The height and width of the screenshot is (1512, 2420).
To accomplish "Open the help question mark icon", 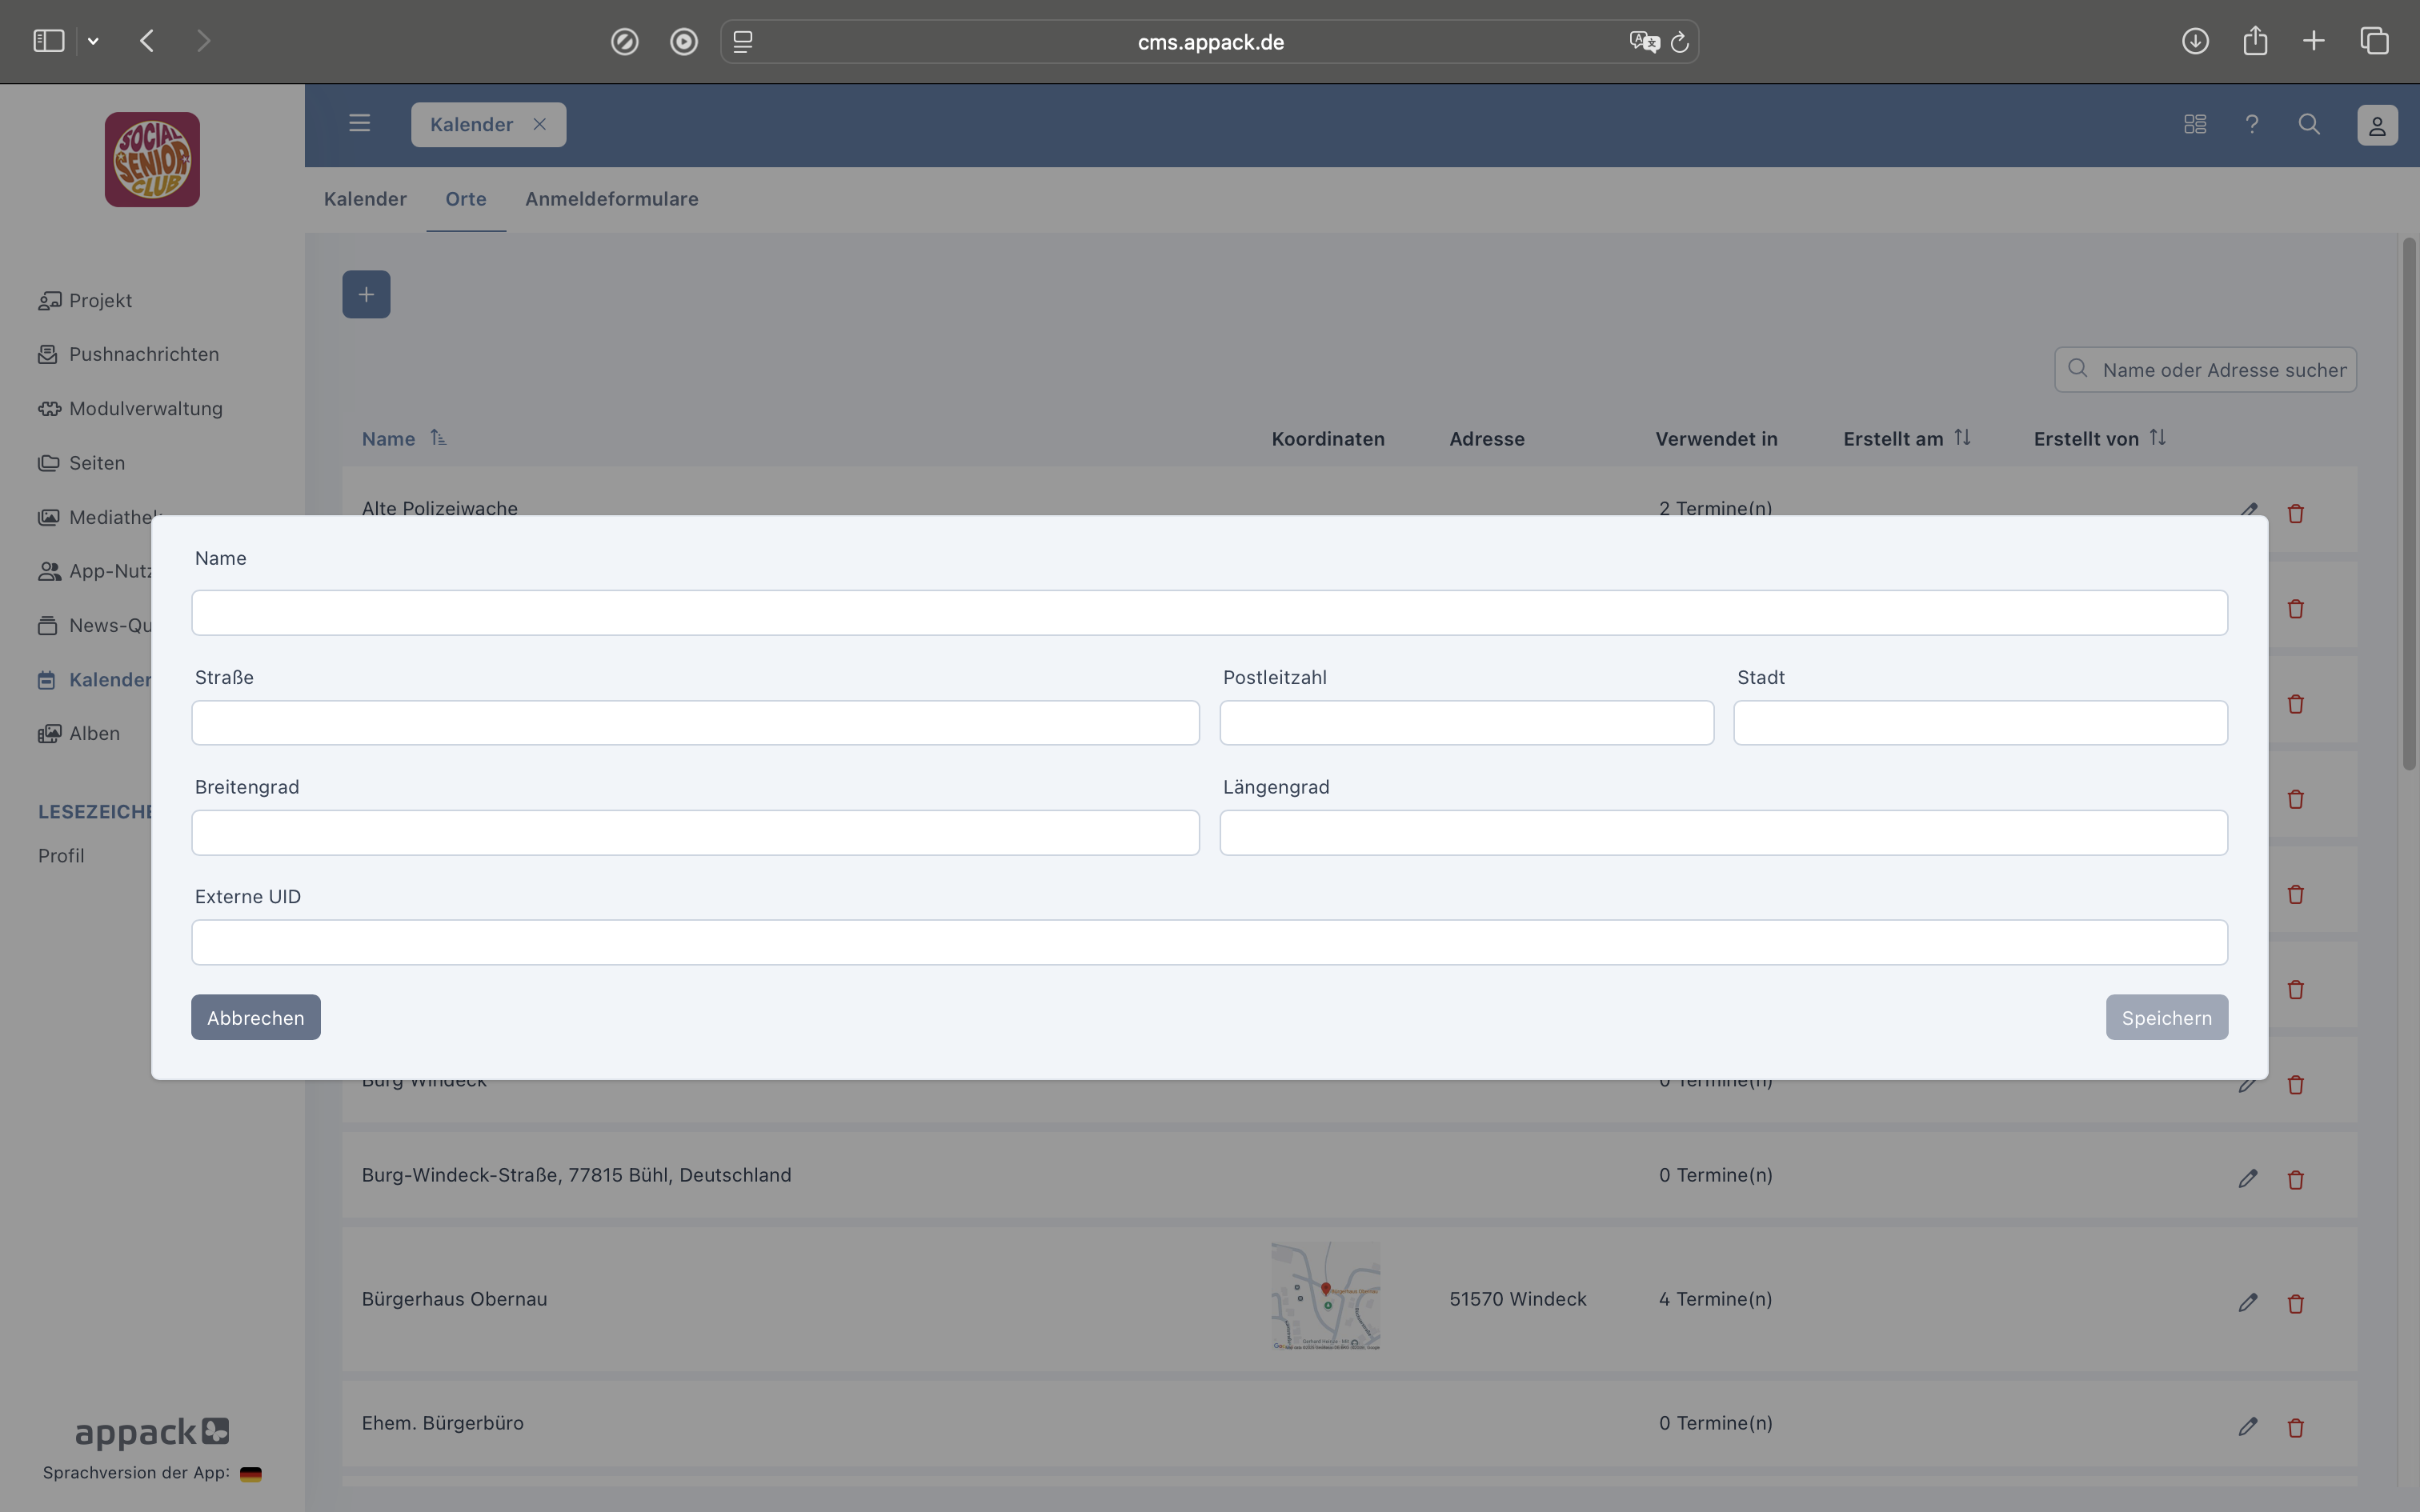I will [2252, 124].
